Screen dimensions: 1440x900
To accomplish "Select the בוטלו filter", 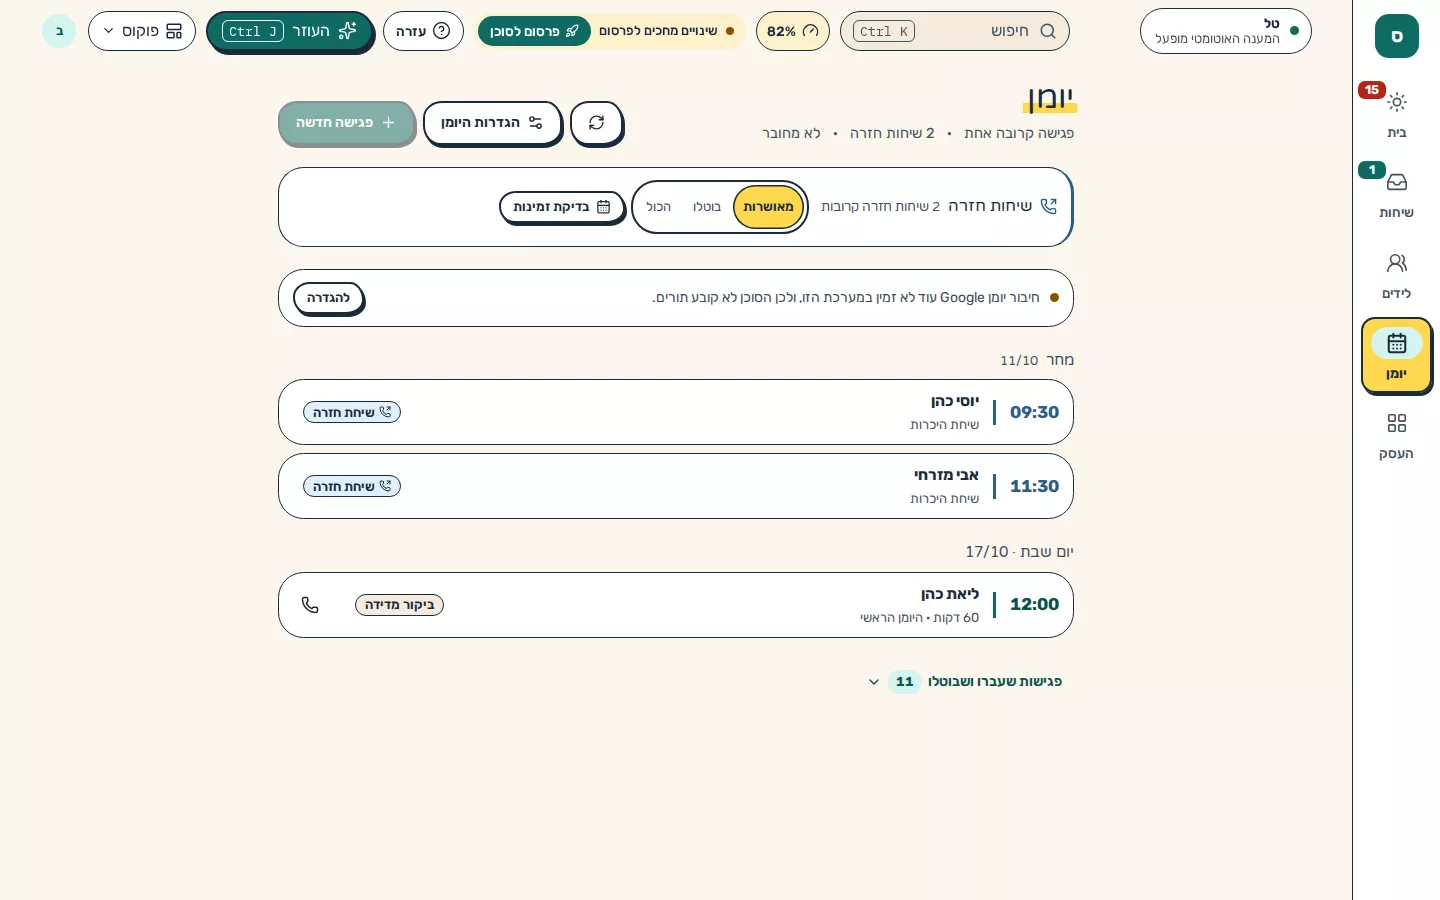I will (x=707, y=207).
